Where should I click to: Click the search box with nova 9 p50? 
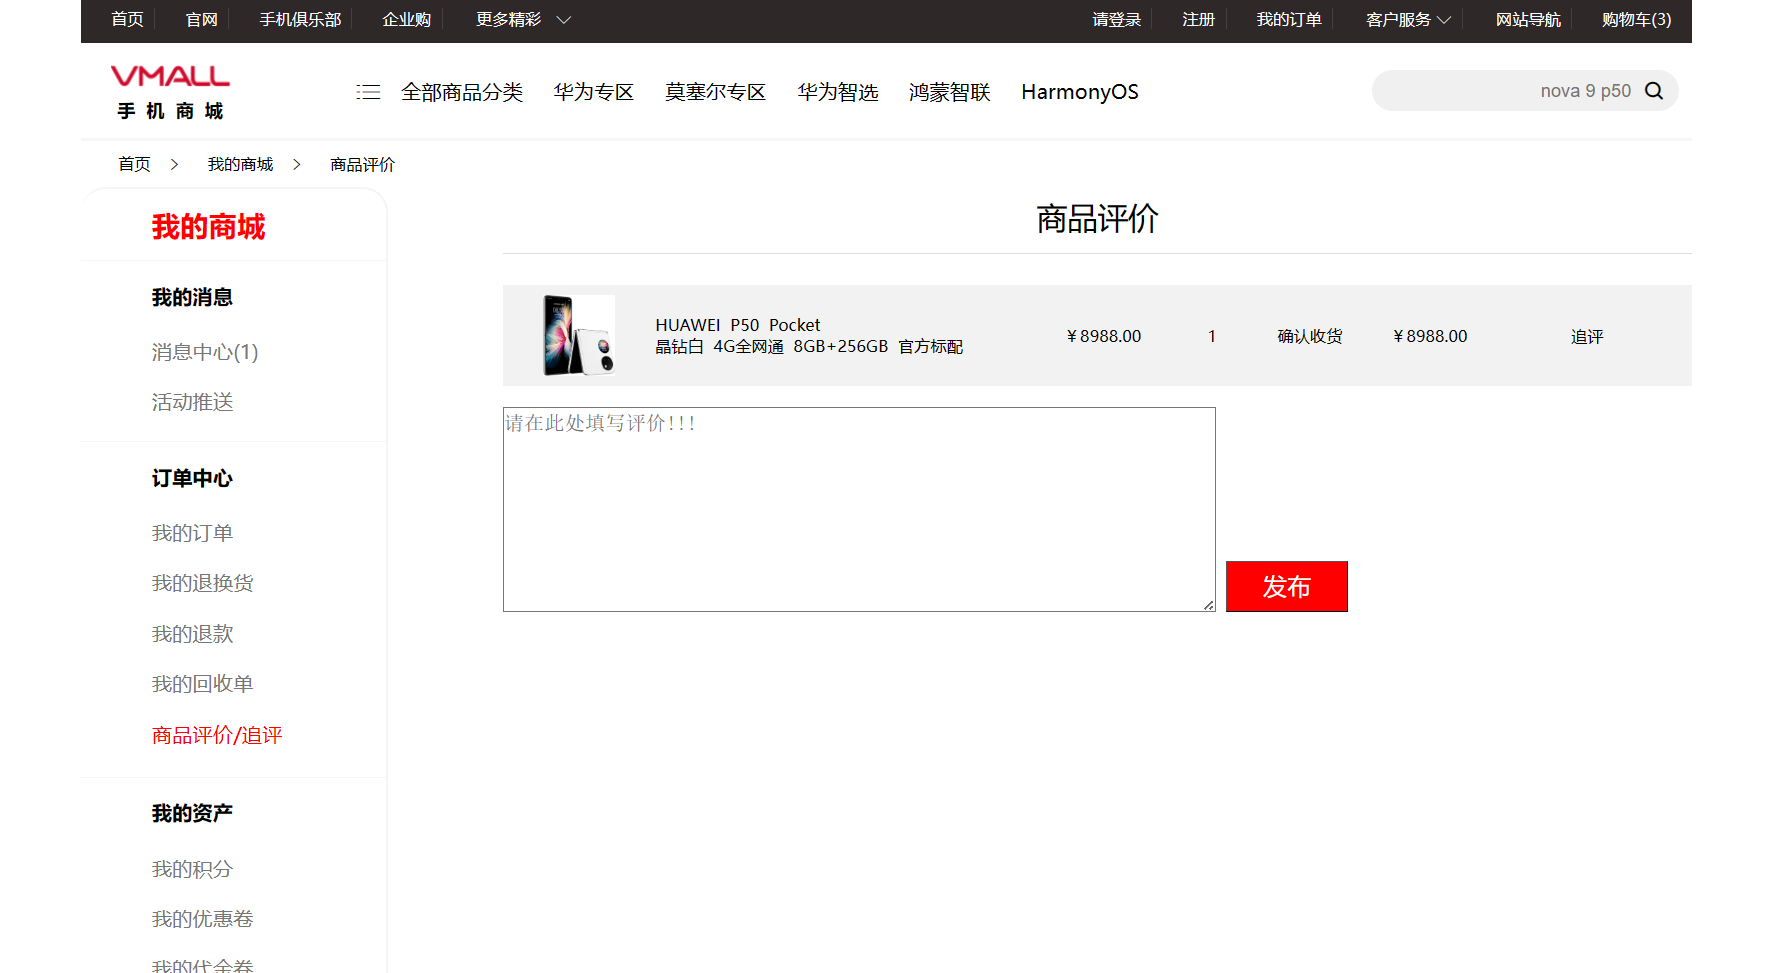click(1525, 91)
